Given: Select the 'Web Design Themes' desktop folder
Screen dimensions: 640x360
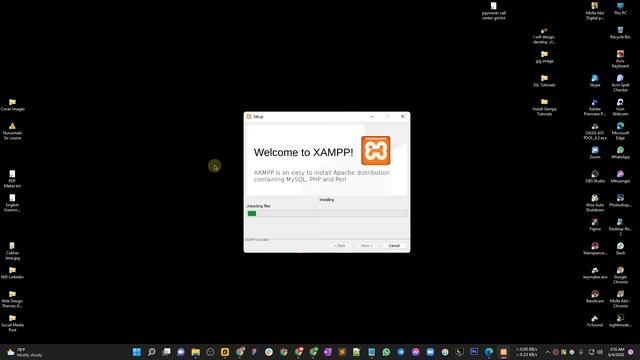Looking at the screenshot, I should (12, 299).
